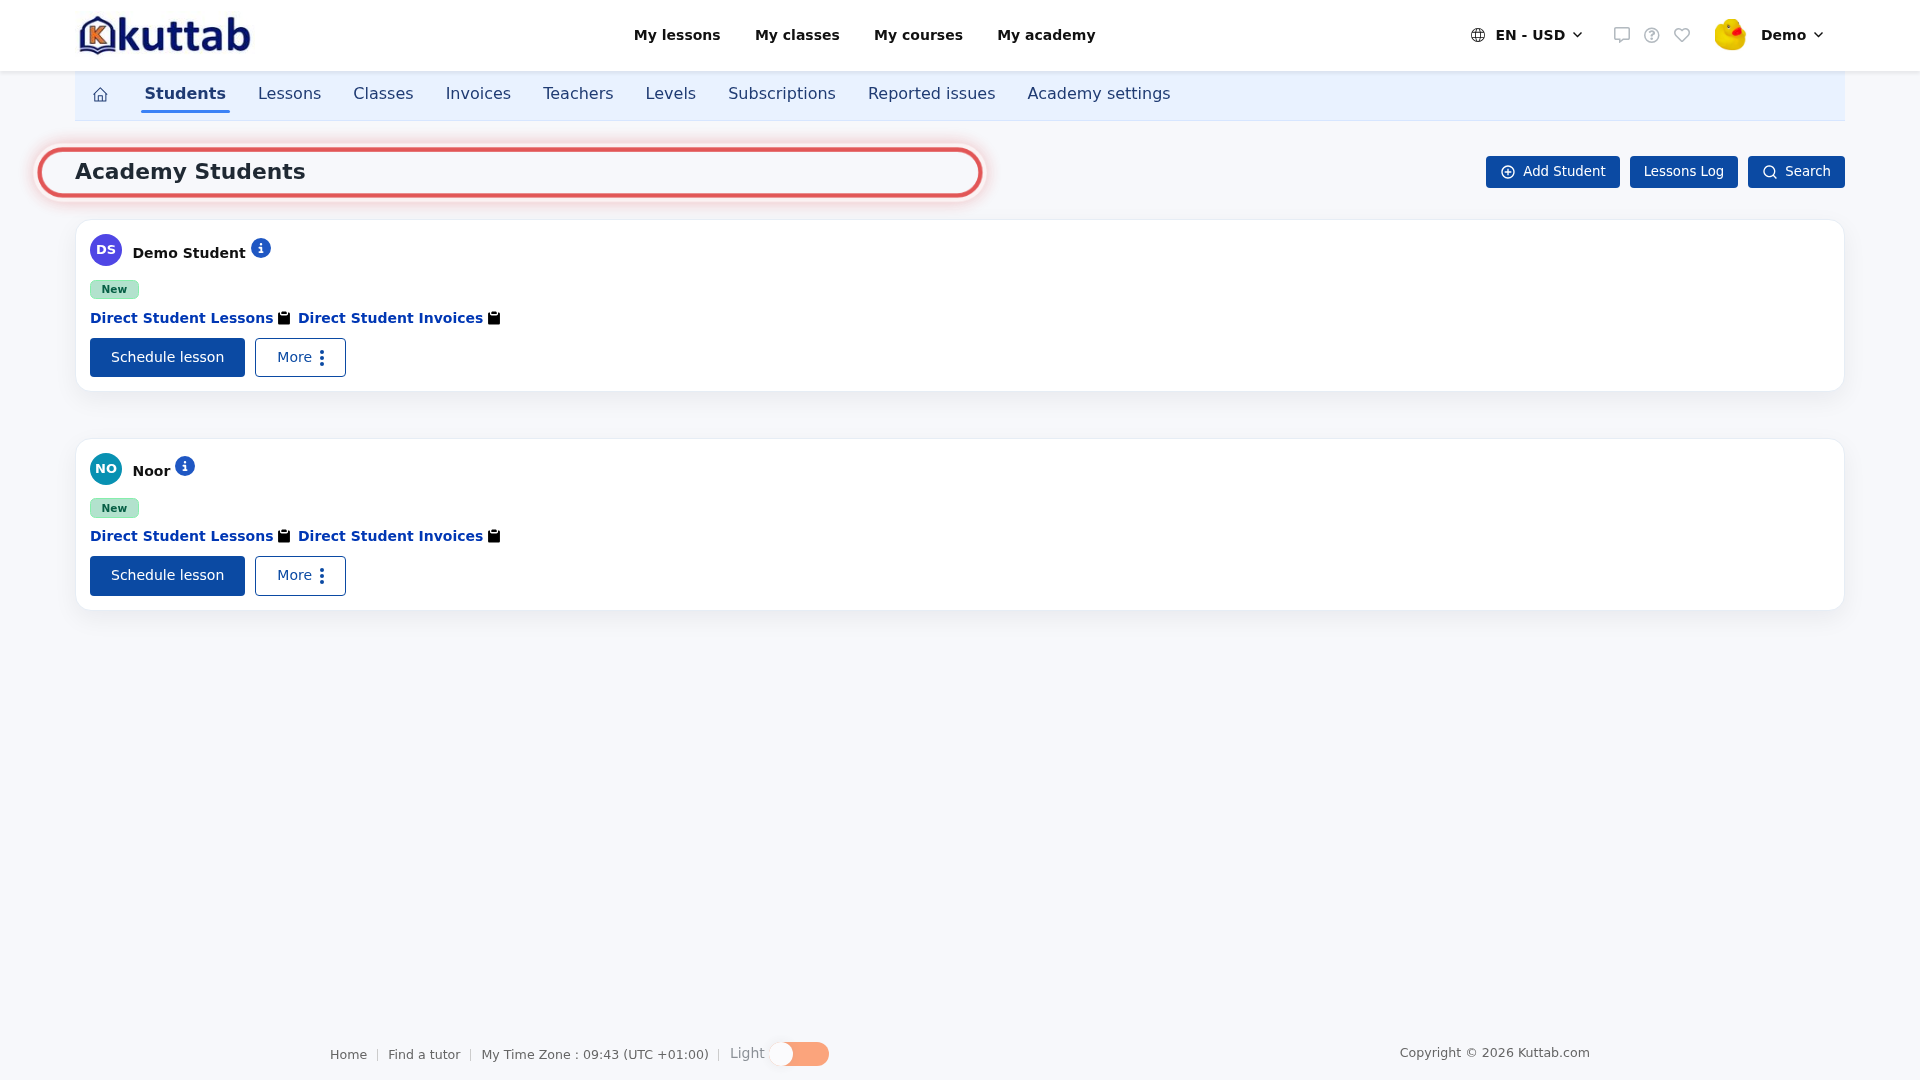Image resolution: width=1920 pixels, height=1080 pixels.
Task: Open My academy menu item
Action: [1046, 35]
